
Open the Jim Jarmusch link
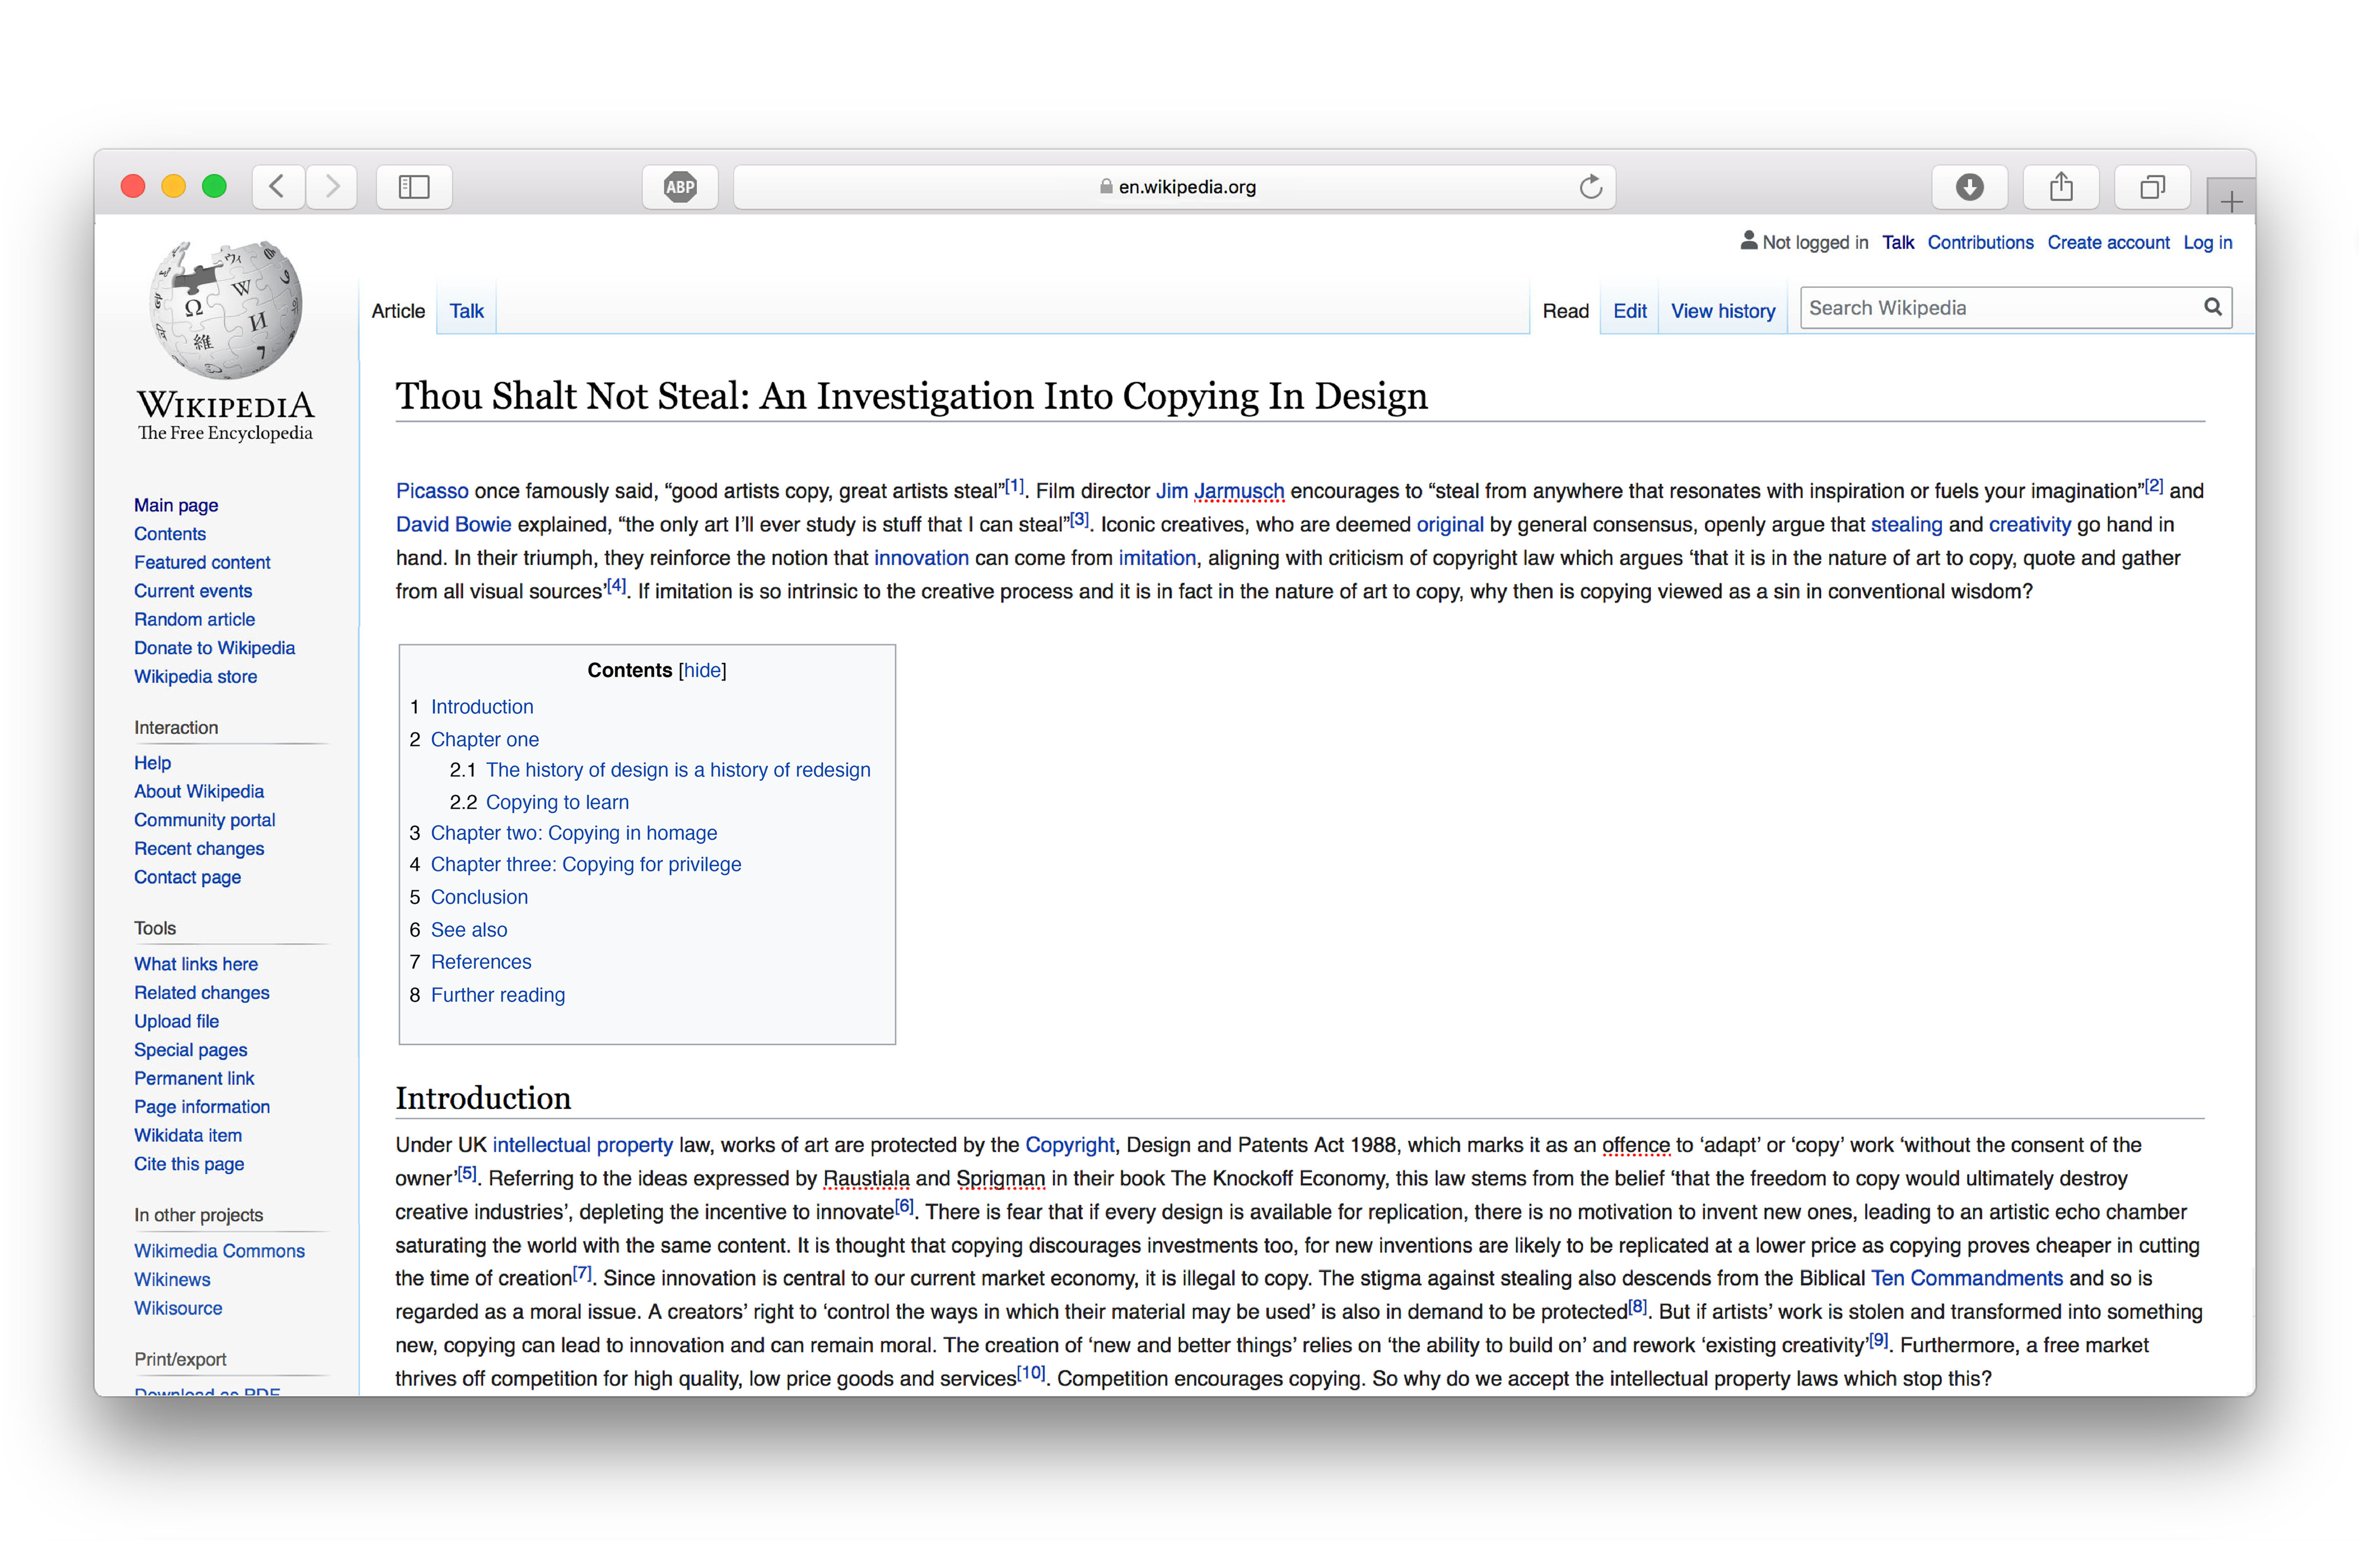tap(1220, 491)
